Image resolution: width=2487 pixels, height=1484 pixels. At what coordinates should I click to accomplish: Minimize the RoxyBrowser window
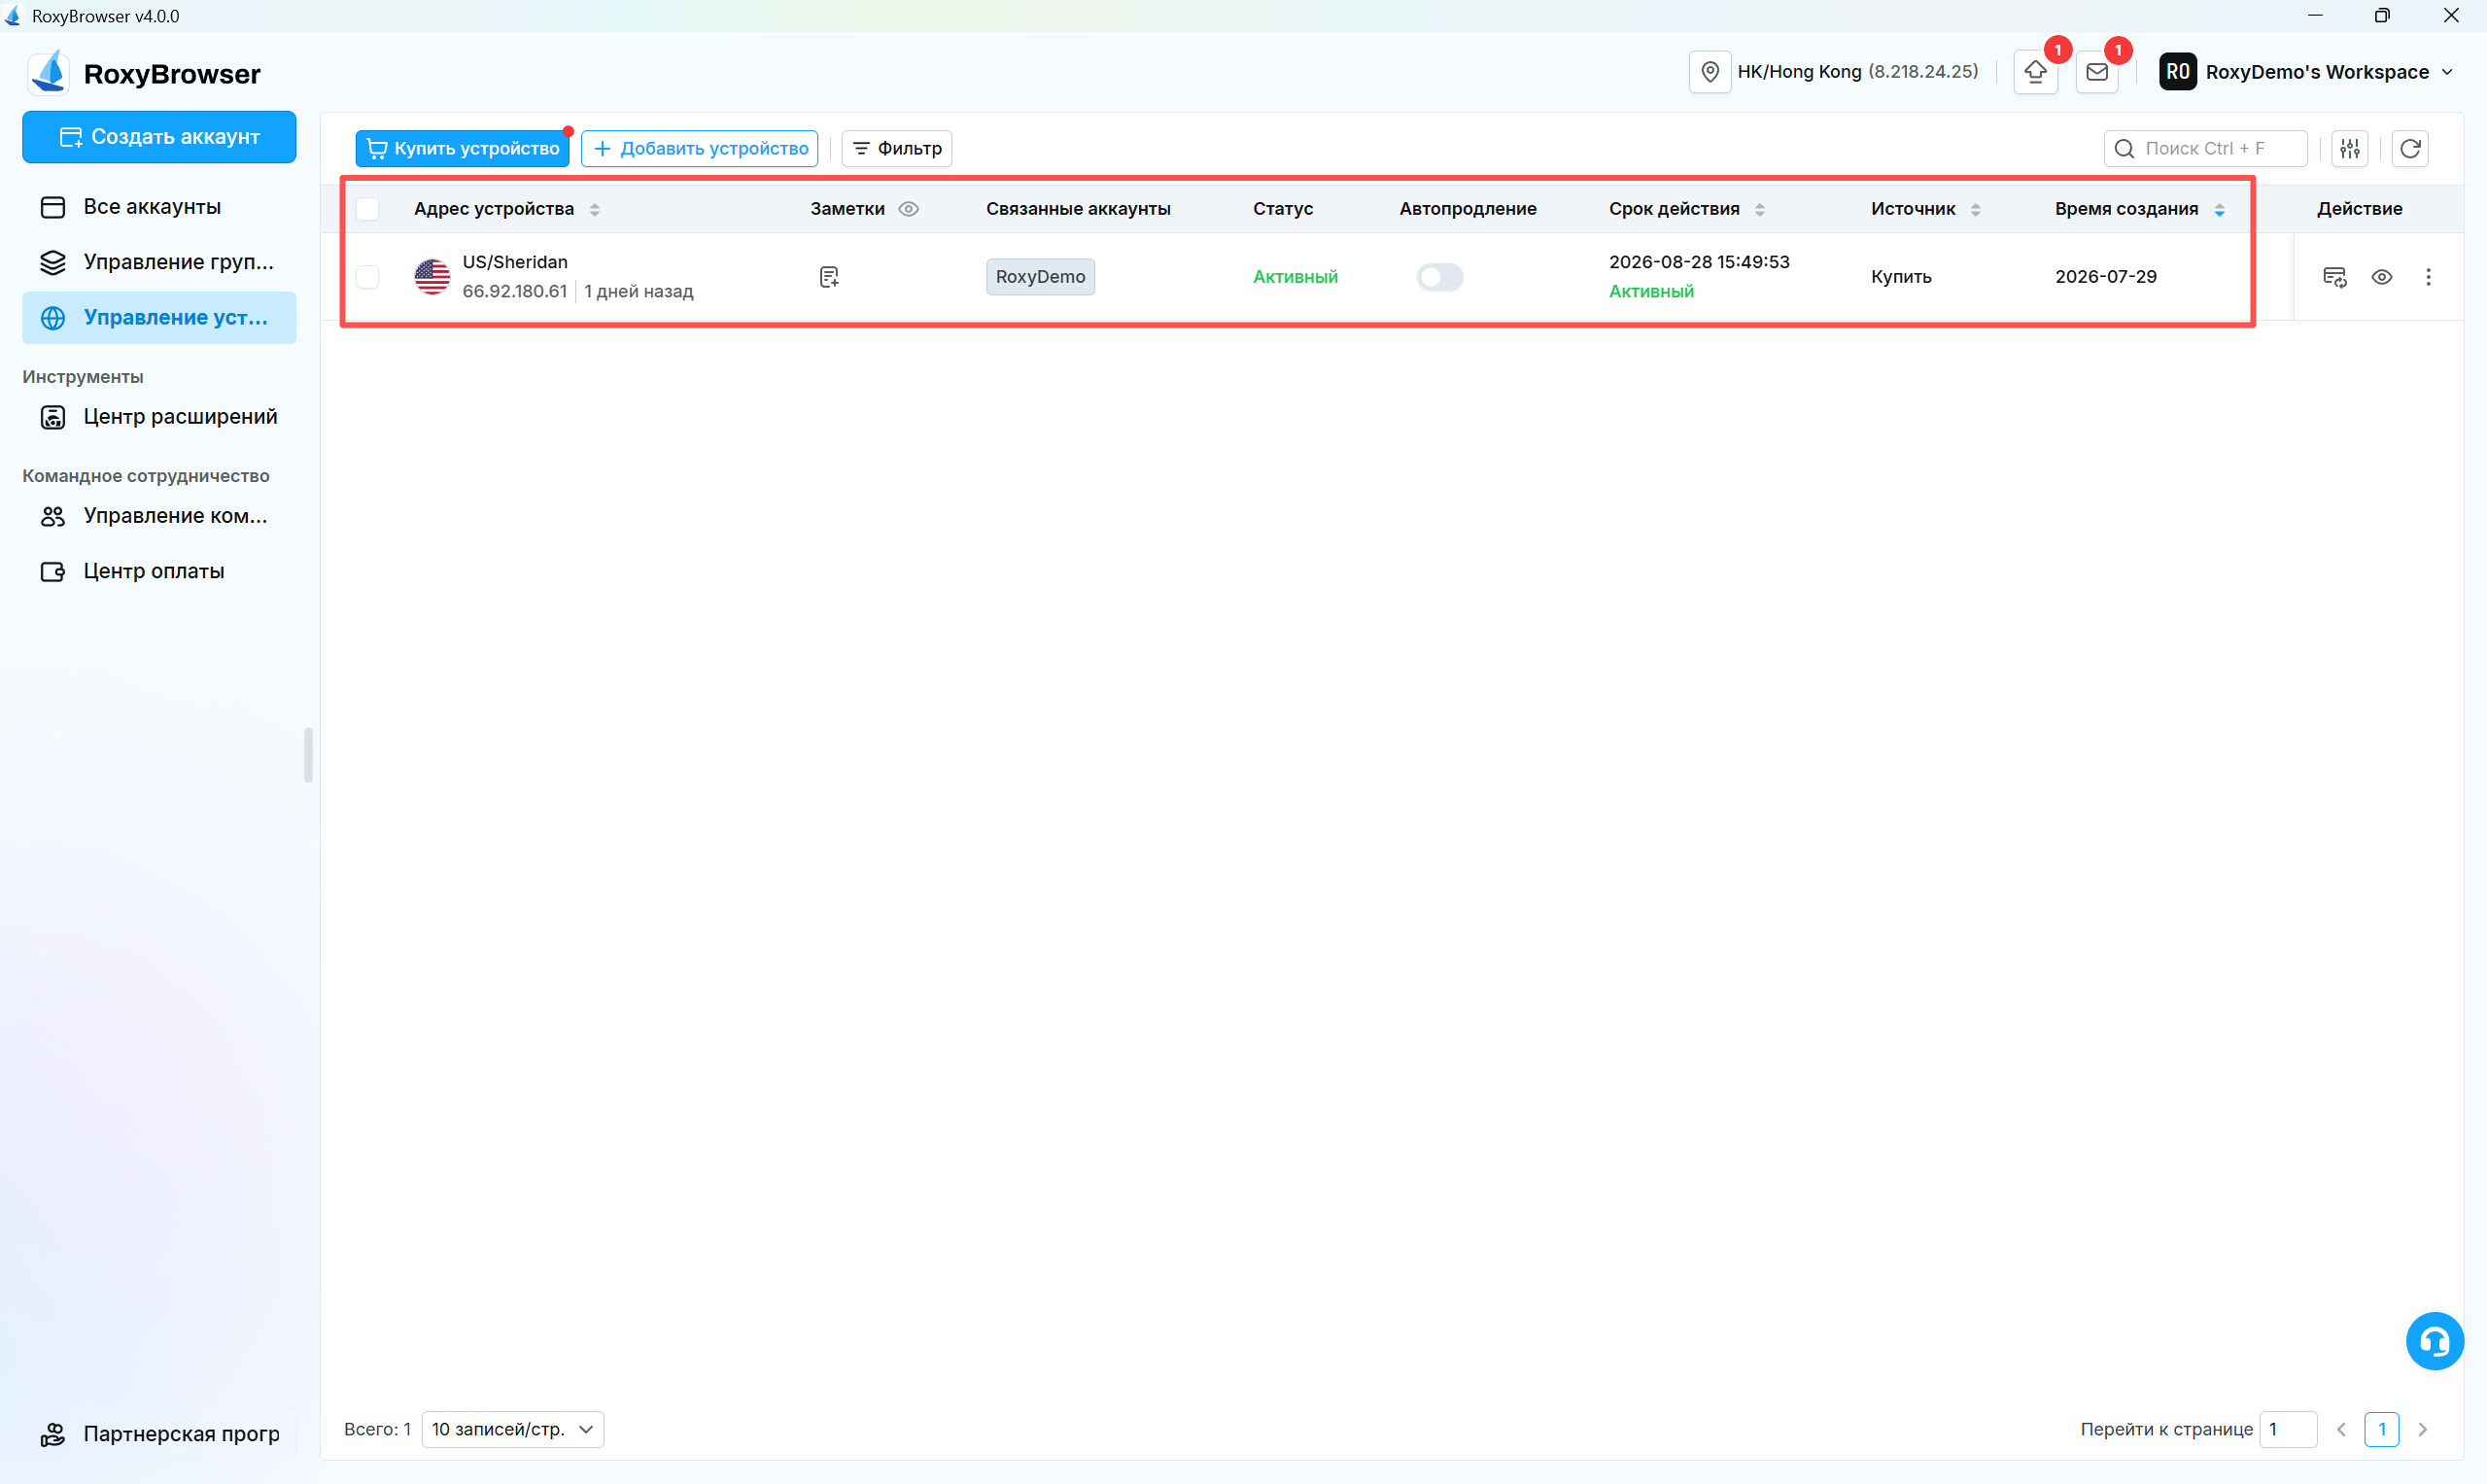tap(2315, 16)
